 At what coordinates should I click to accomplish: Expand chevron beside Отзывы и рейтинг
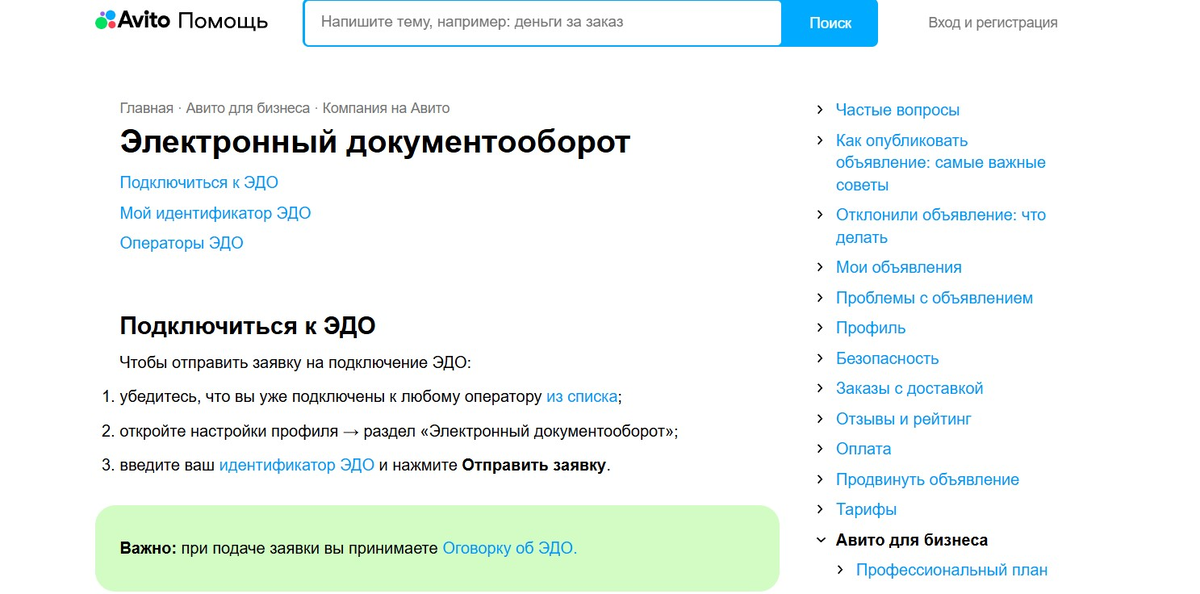pos(820,419)
